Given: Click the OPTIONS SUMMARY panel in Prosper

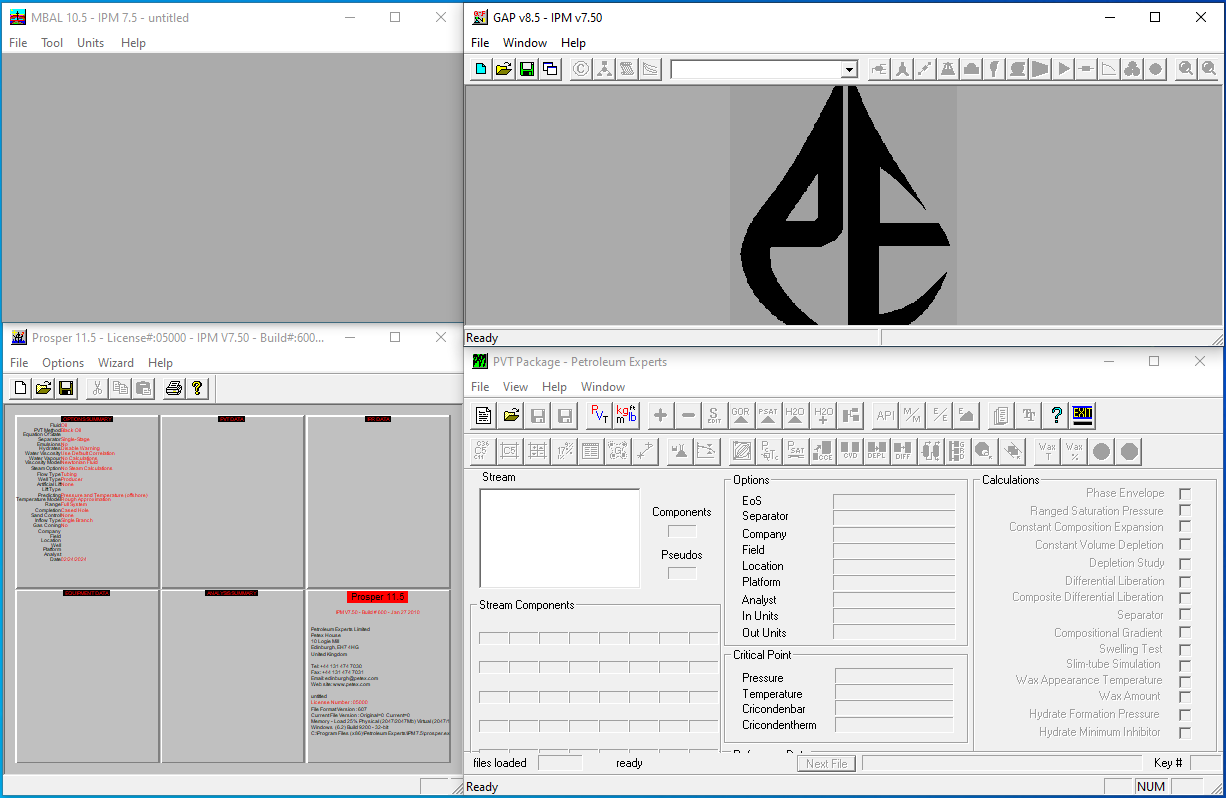Looking at the screenshot, I should click(x=87, y=502).
